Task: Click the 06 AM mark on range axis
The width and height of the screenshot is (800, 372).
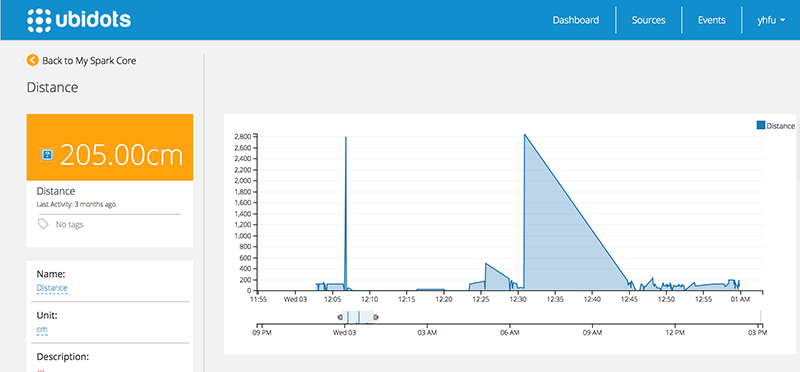Action: pos(510,333)
